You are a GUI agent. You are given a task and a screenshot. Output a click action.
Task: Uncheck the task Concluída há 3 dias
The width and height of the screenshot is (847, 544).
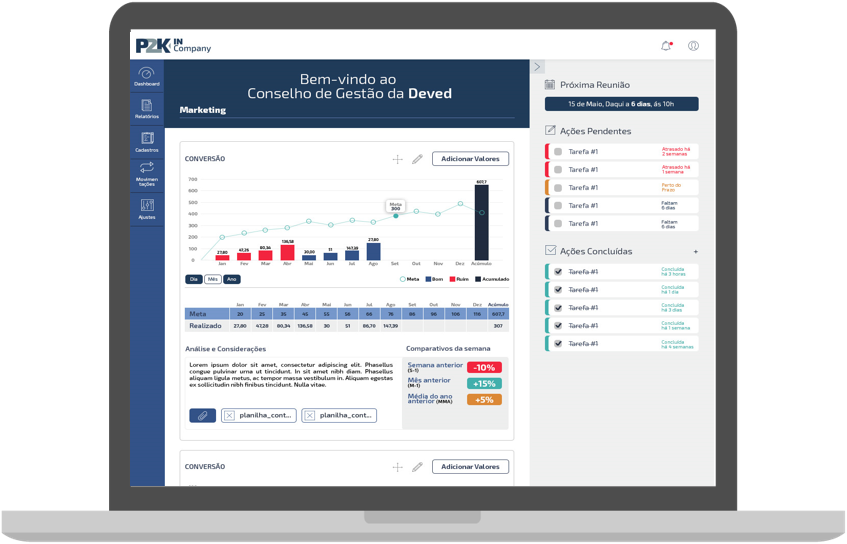click(x=558, y=308)
